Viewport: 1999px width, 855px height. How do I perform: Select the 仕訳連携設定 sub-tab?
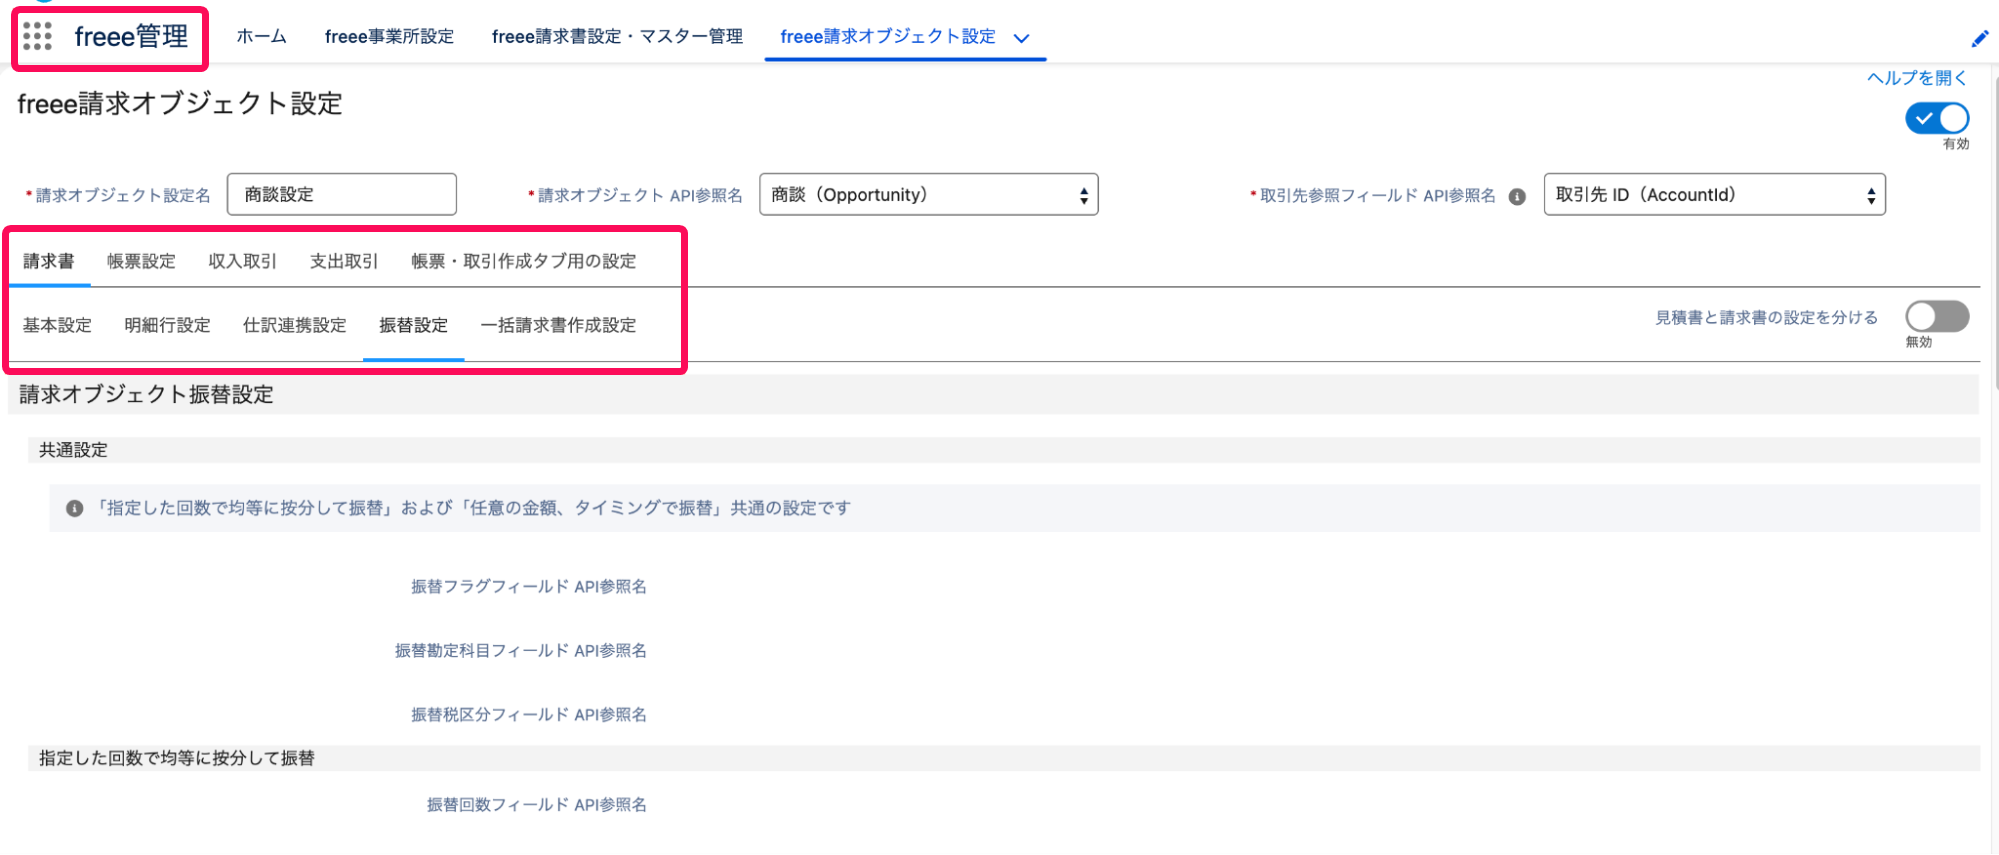pyautogui.click(x=294, y=325)
